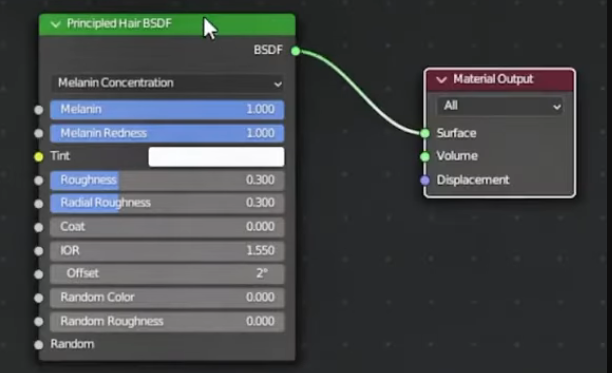This screenshot has width=612, height=373.
Task: Click the Offset input socket
Action: tap(39, 274)
